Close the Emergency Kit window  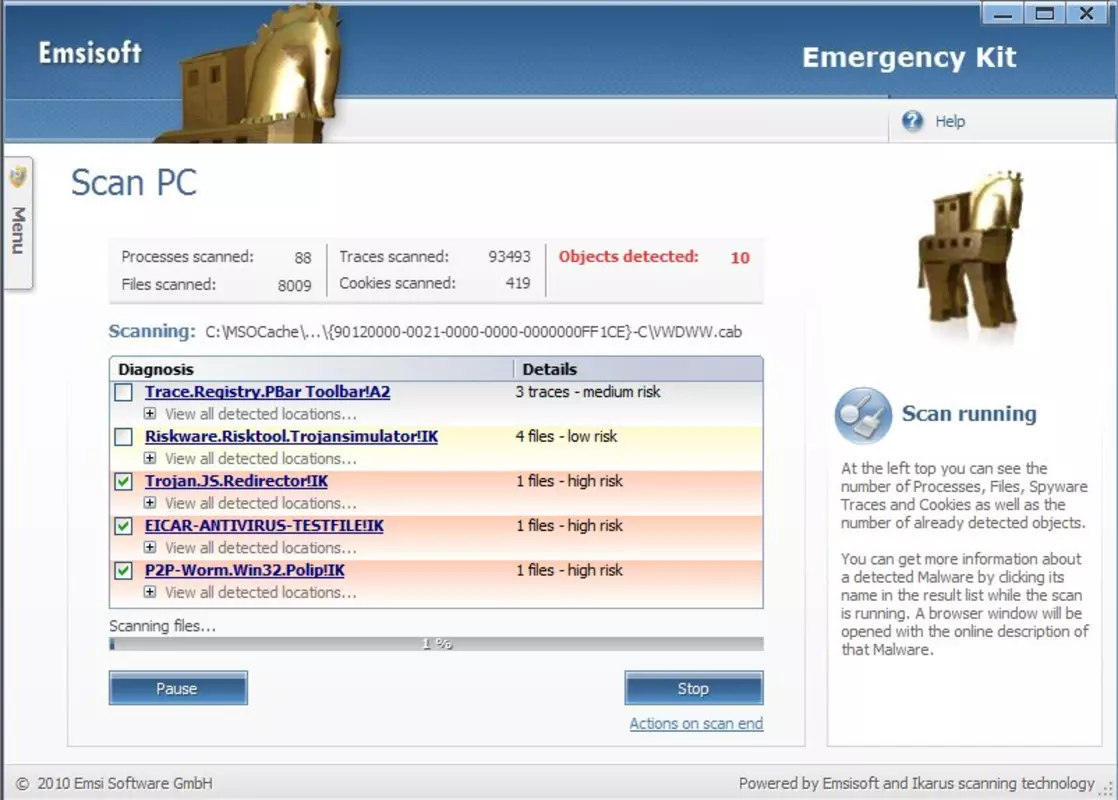pos(1087,14)
